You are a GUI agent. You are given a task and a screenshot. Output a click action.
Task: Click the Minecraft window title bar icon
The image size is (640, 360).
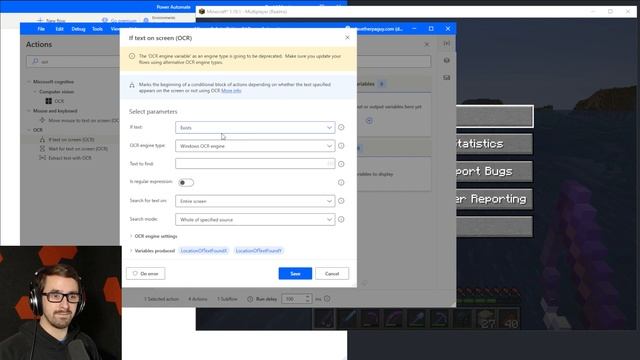(202, 11)
